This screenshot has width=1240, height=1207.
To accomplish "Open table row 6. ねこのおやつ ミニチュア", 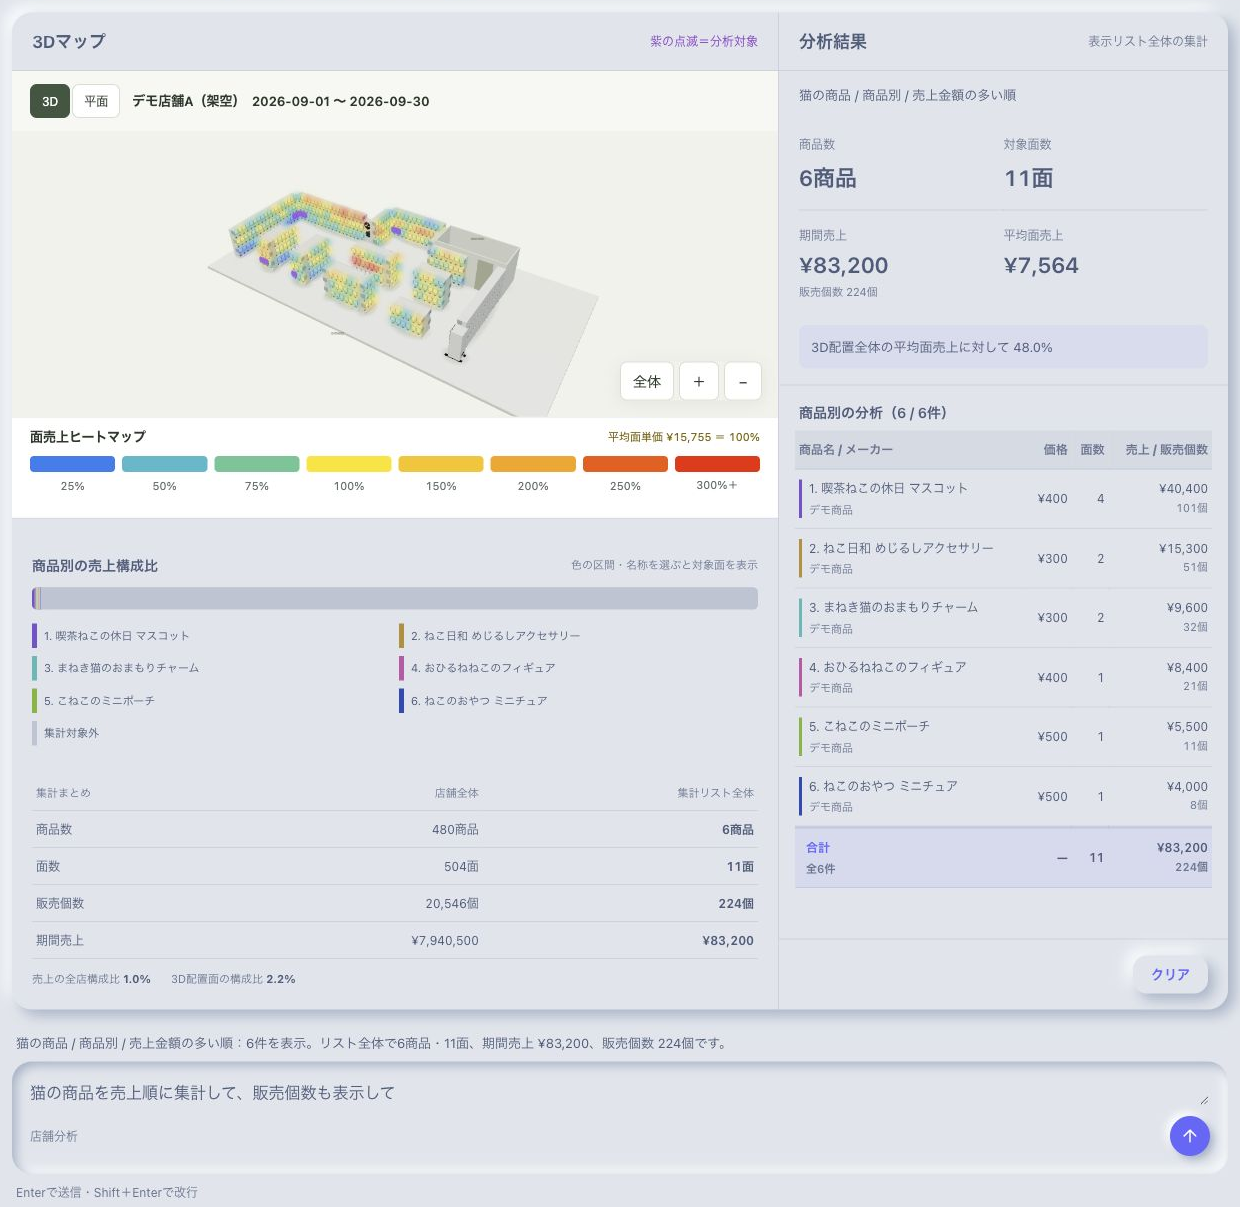I will [1003, 796].
